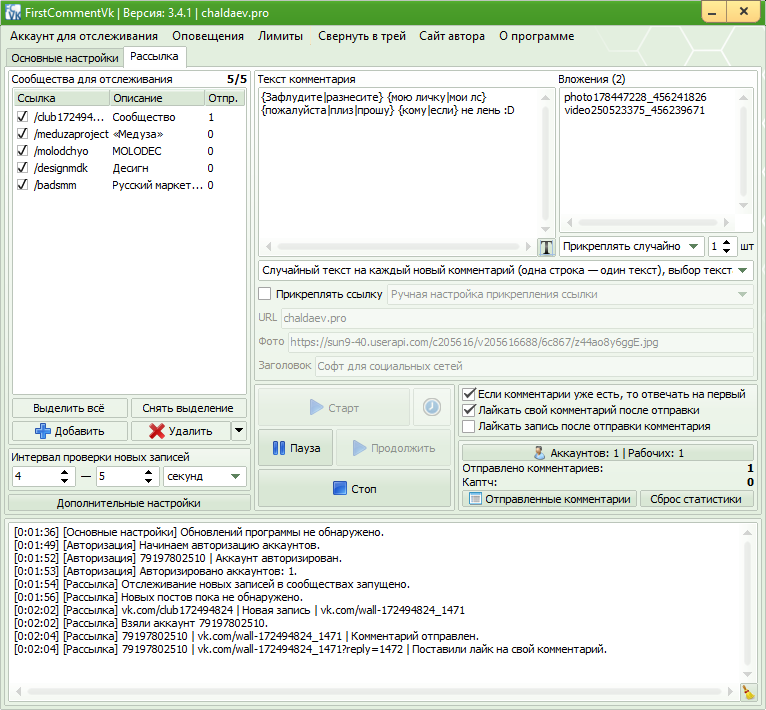Click Добавить with the blue plus icon

click(69, 431)
